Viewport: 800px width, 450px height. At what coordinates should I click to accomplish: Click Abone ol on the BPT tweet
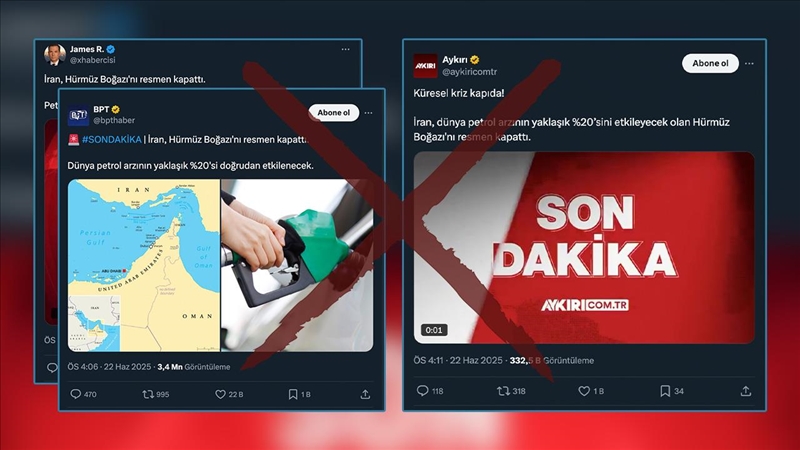pos(334,113)
